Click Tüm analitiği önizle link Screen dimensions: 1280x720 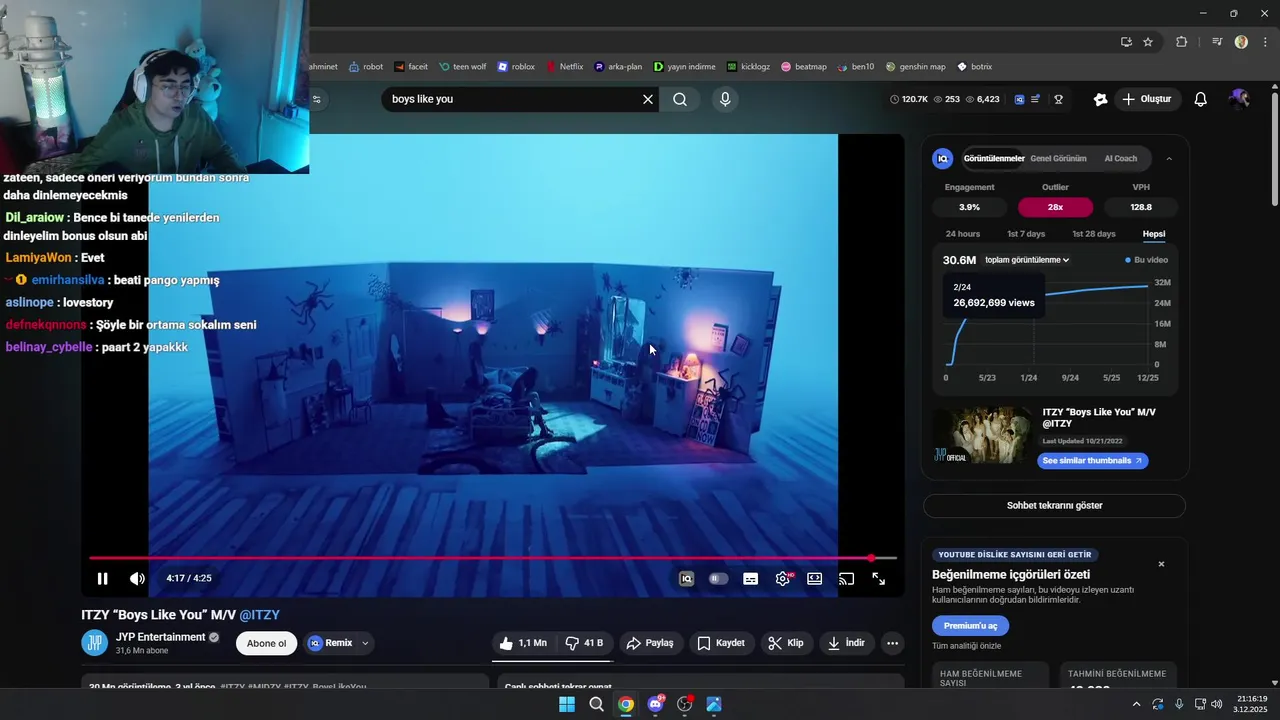(966, 646)
